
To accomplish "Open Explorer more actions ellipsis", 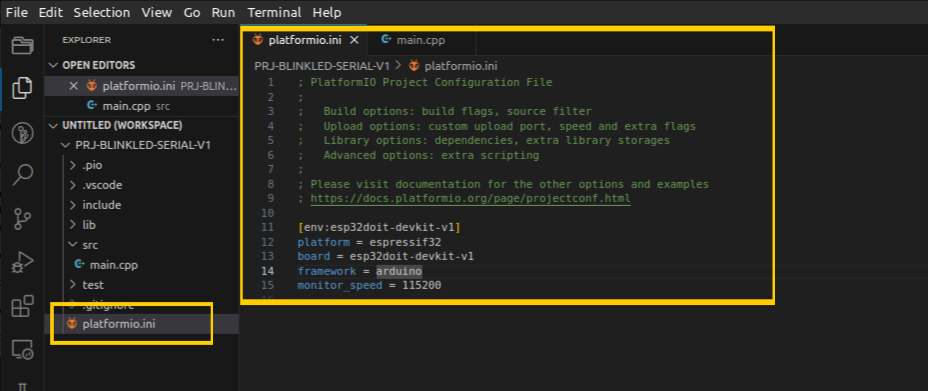I will tap(218, 40).
